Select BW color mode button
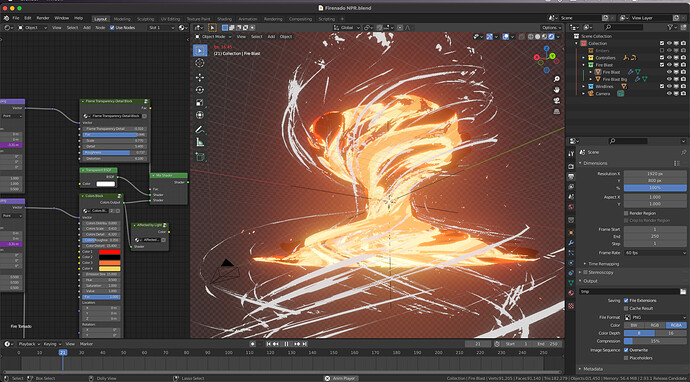The height and width of the screenshot is (382, 690). coord(634,325)
